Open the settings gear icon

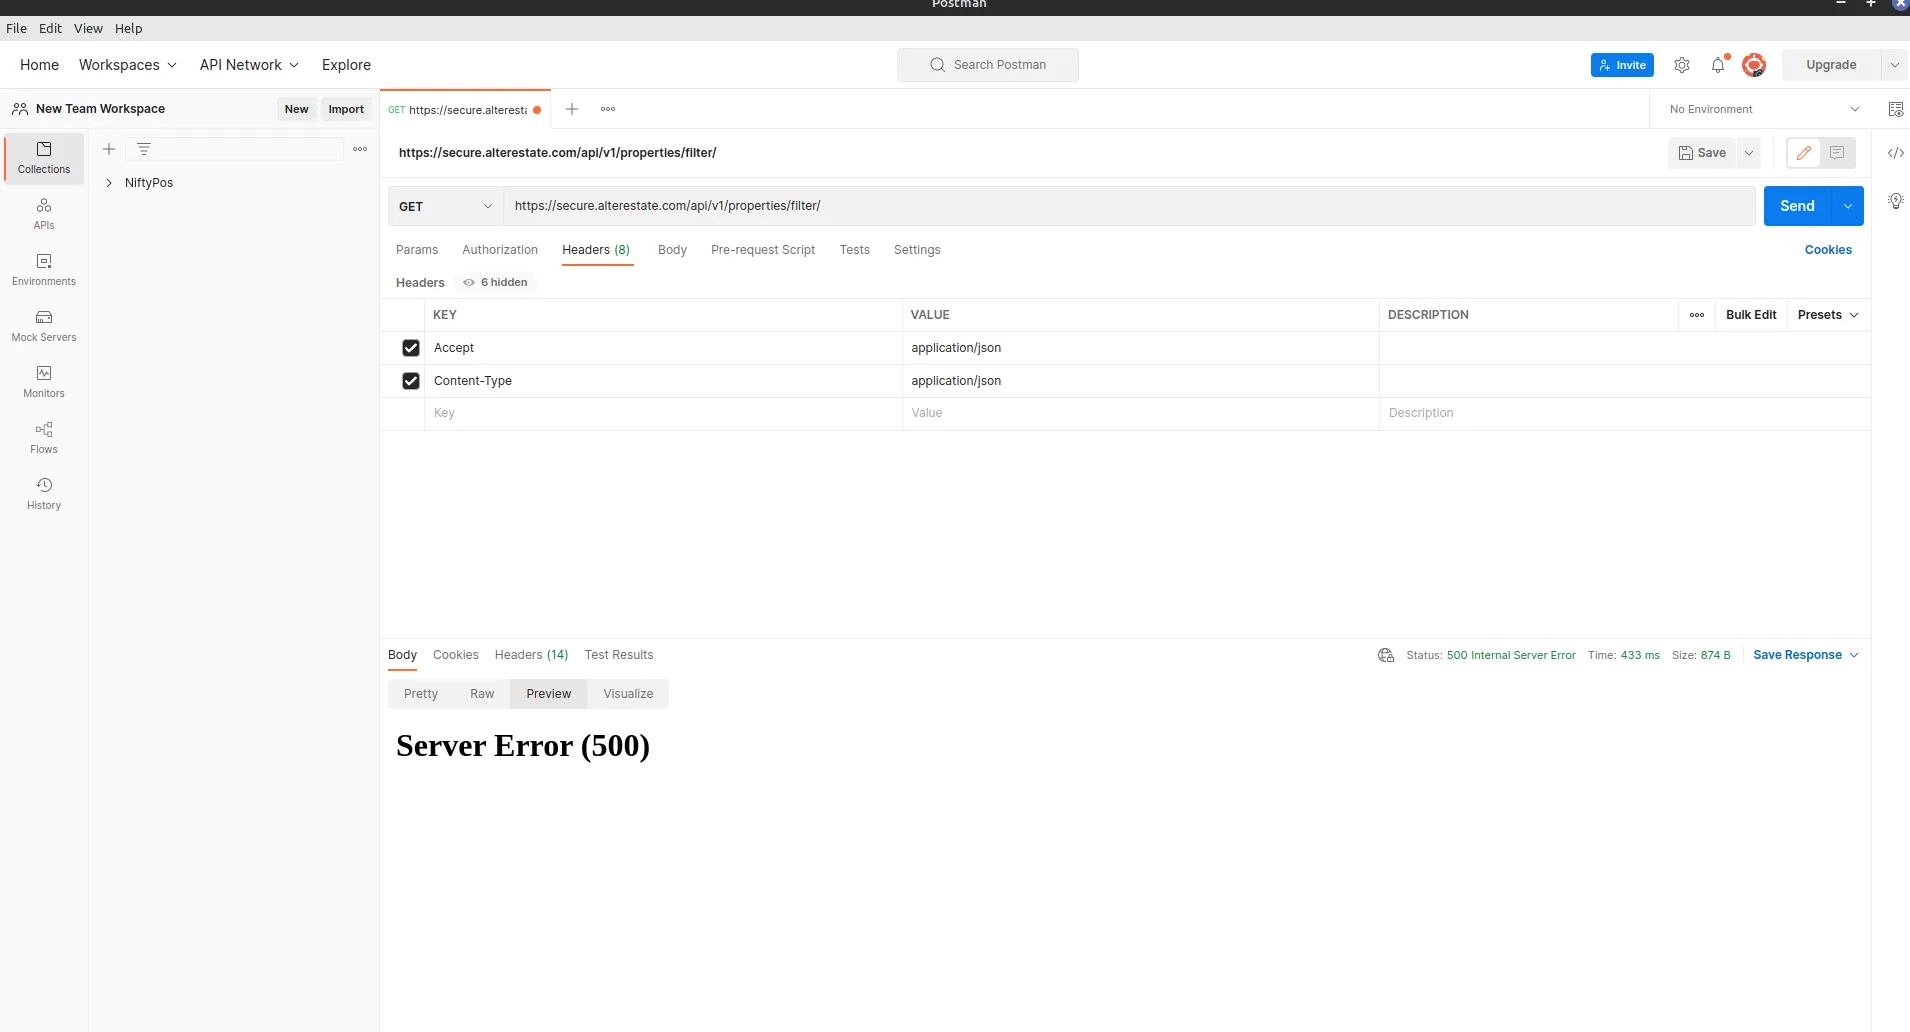pos(1682,65)
